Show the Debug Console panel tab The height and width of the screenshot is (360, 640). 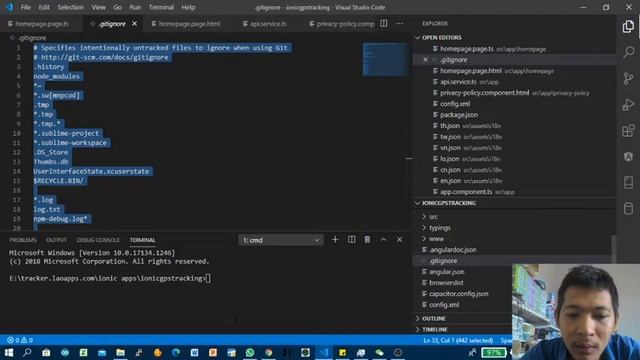(x=98, y=240)
